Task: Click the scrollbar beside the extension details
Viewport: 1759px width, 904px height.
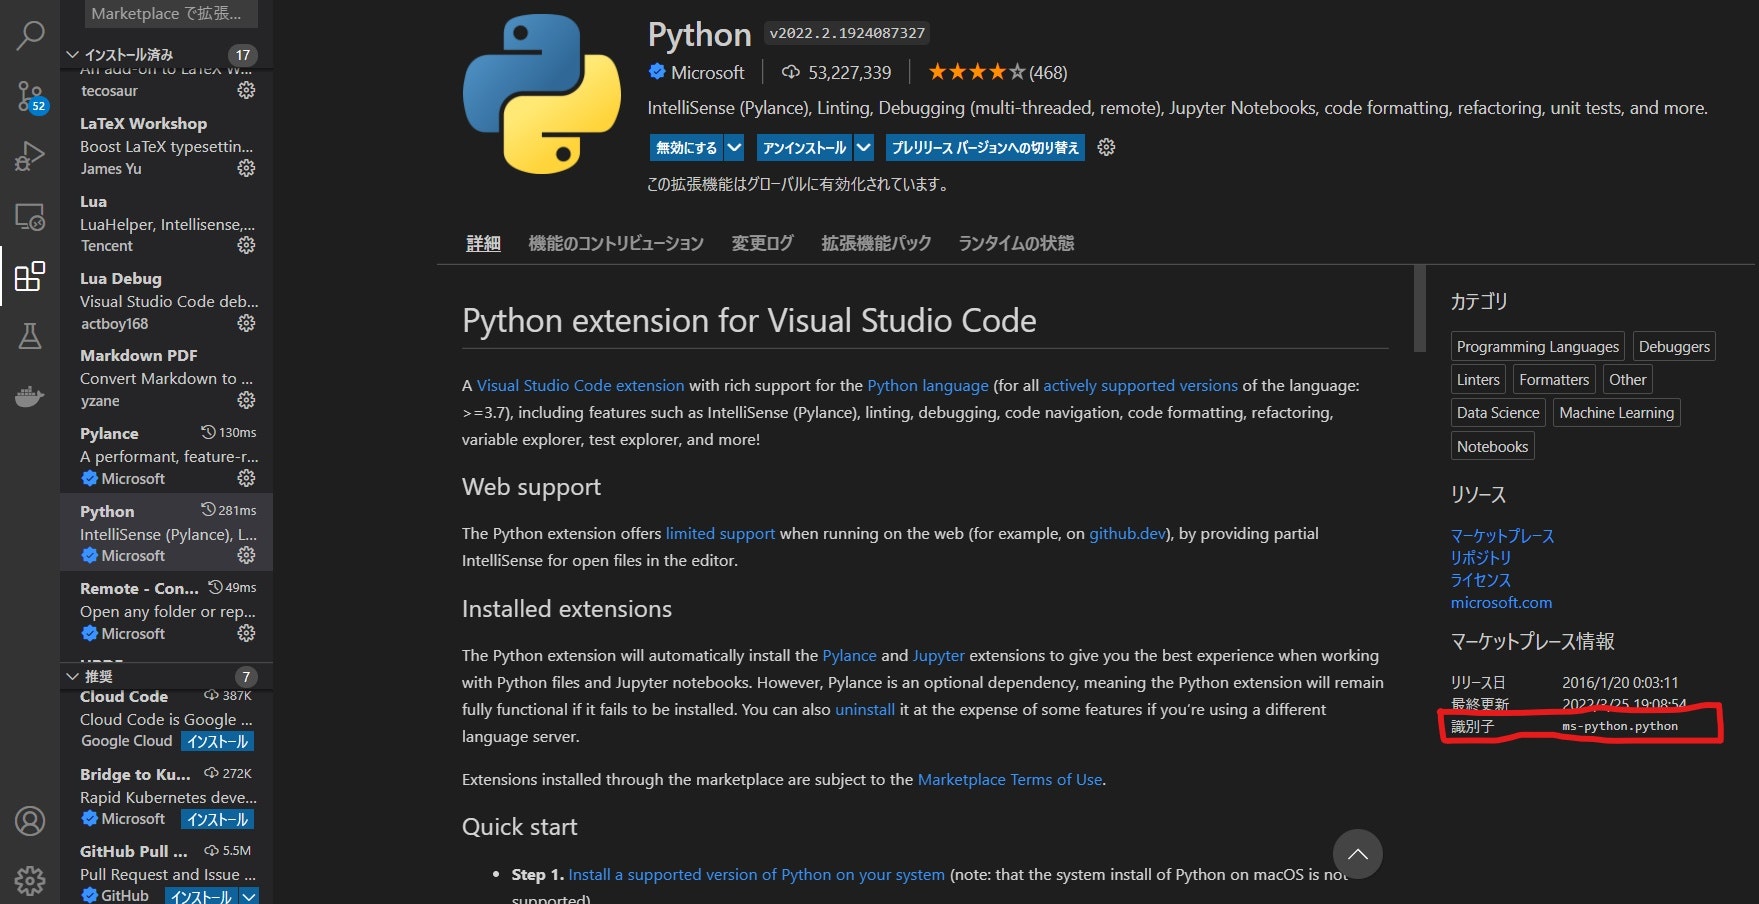Action: [1421, 310]
